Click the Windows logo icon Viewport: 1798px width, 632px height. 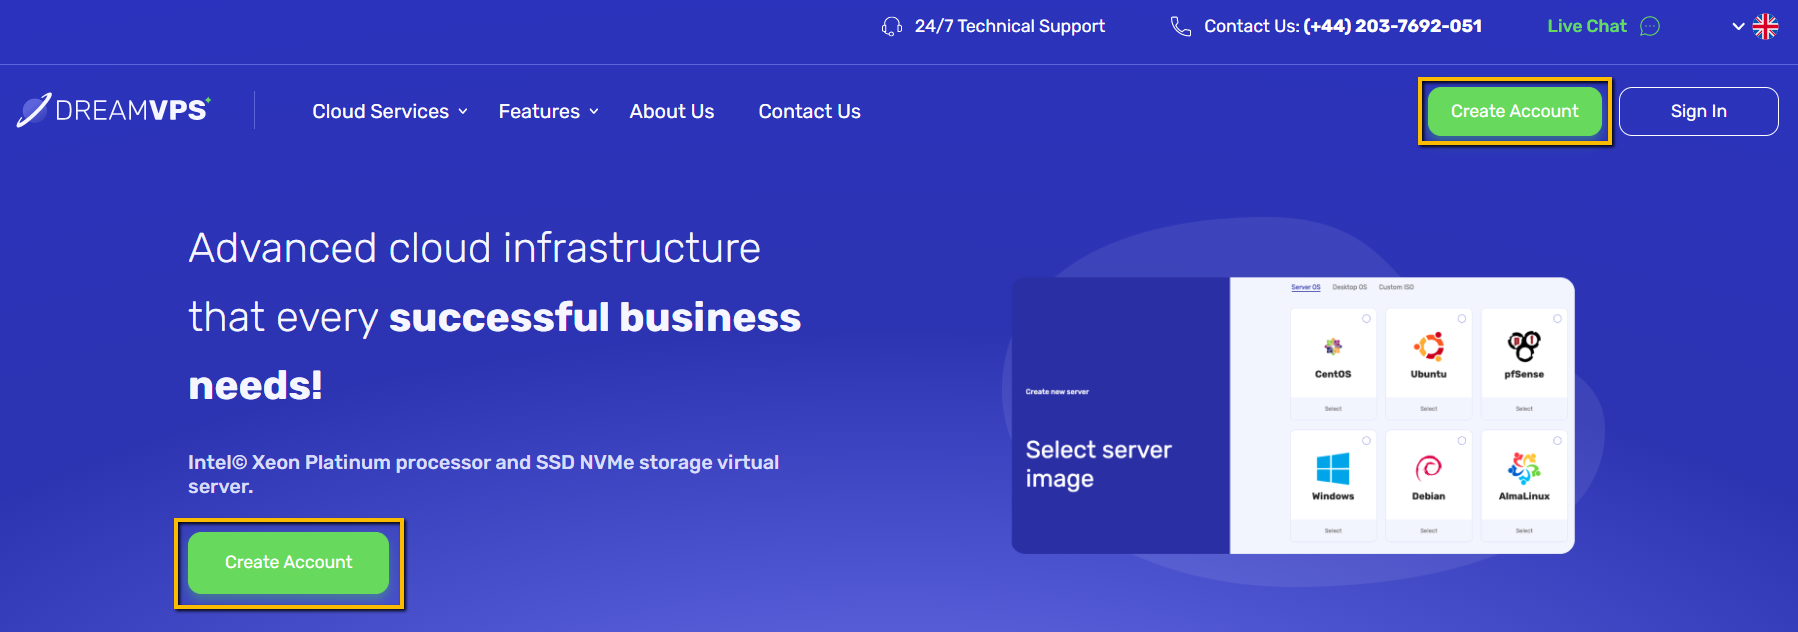(1333, 468)
